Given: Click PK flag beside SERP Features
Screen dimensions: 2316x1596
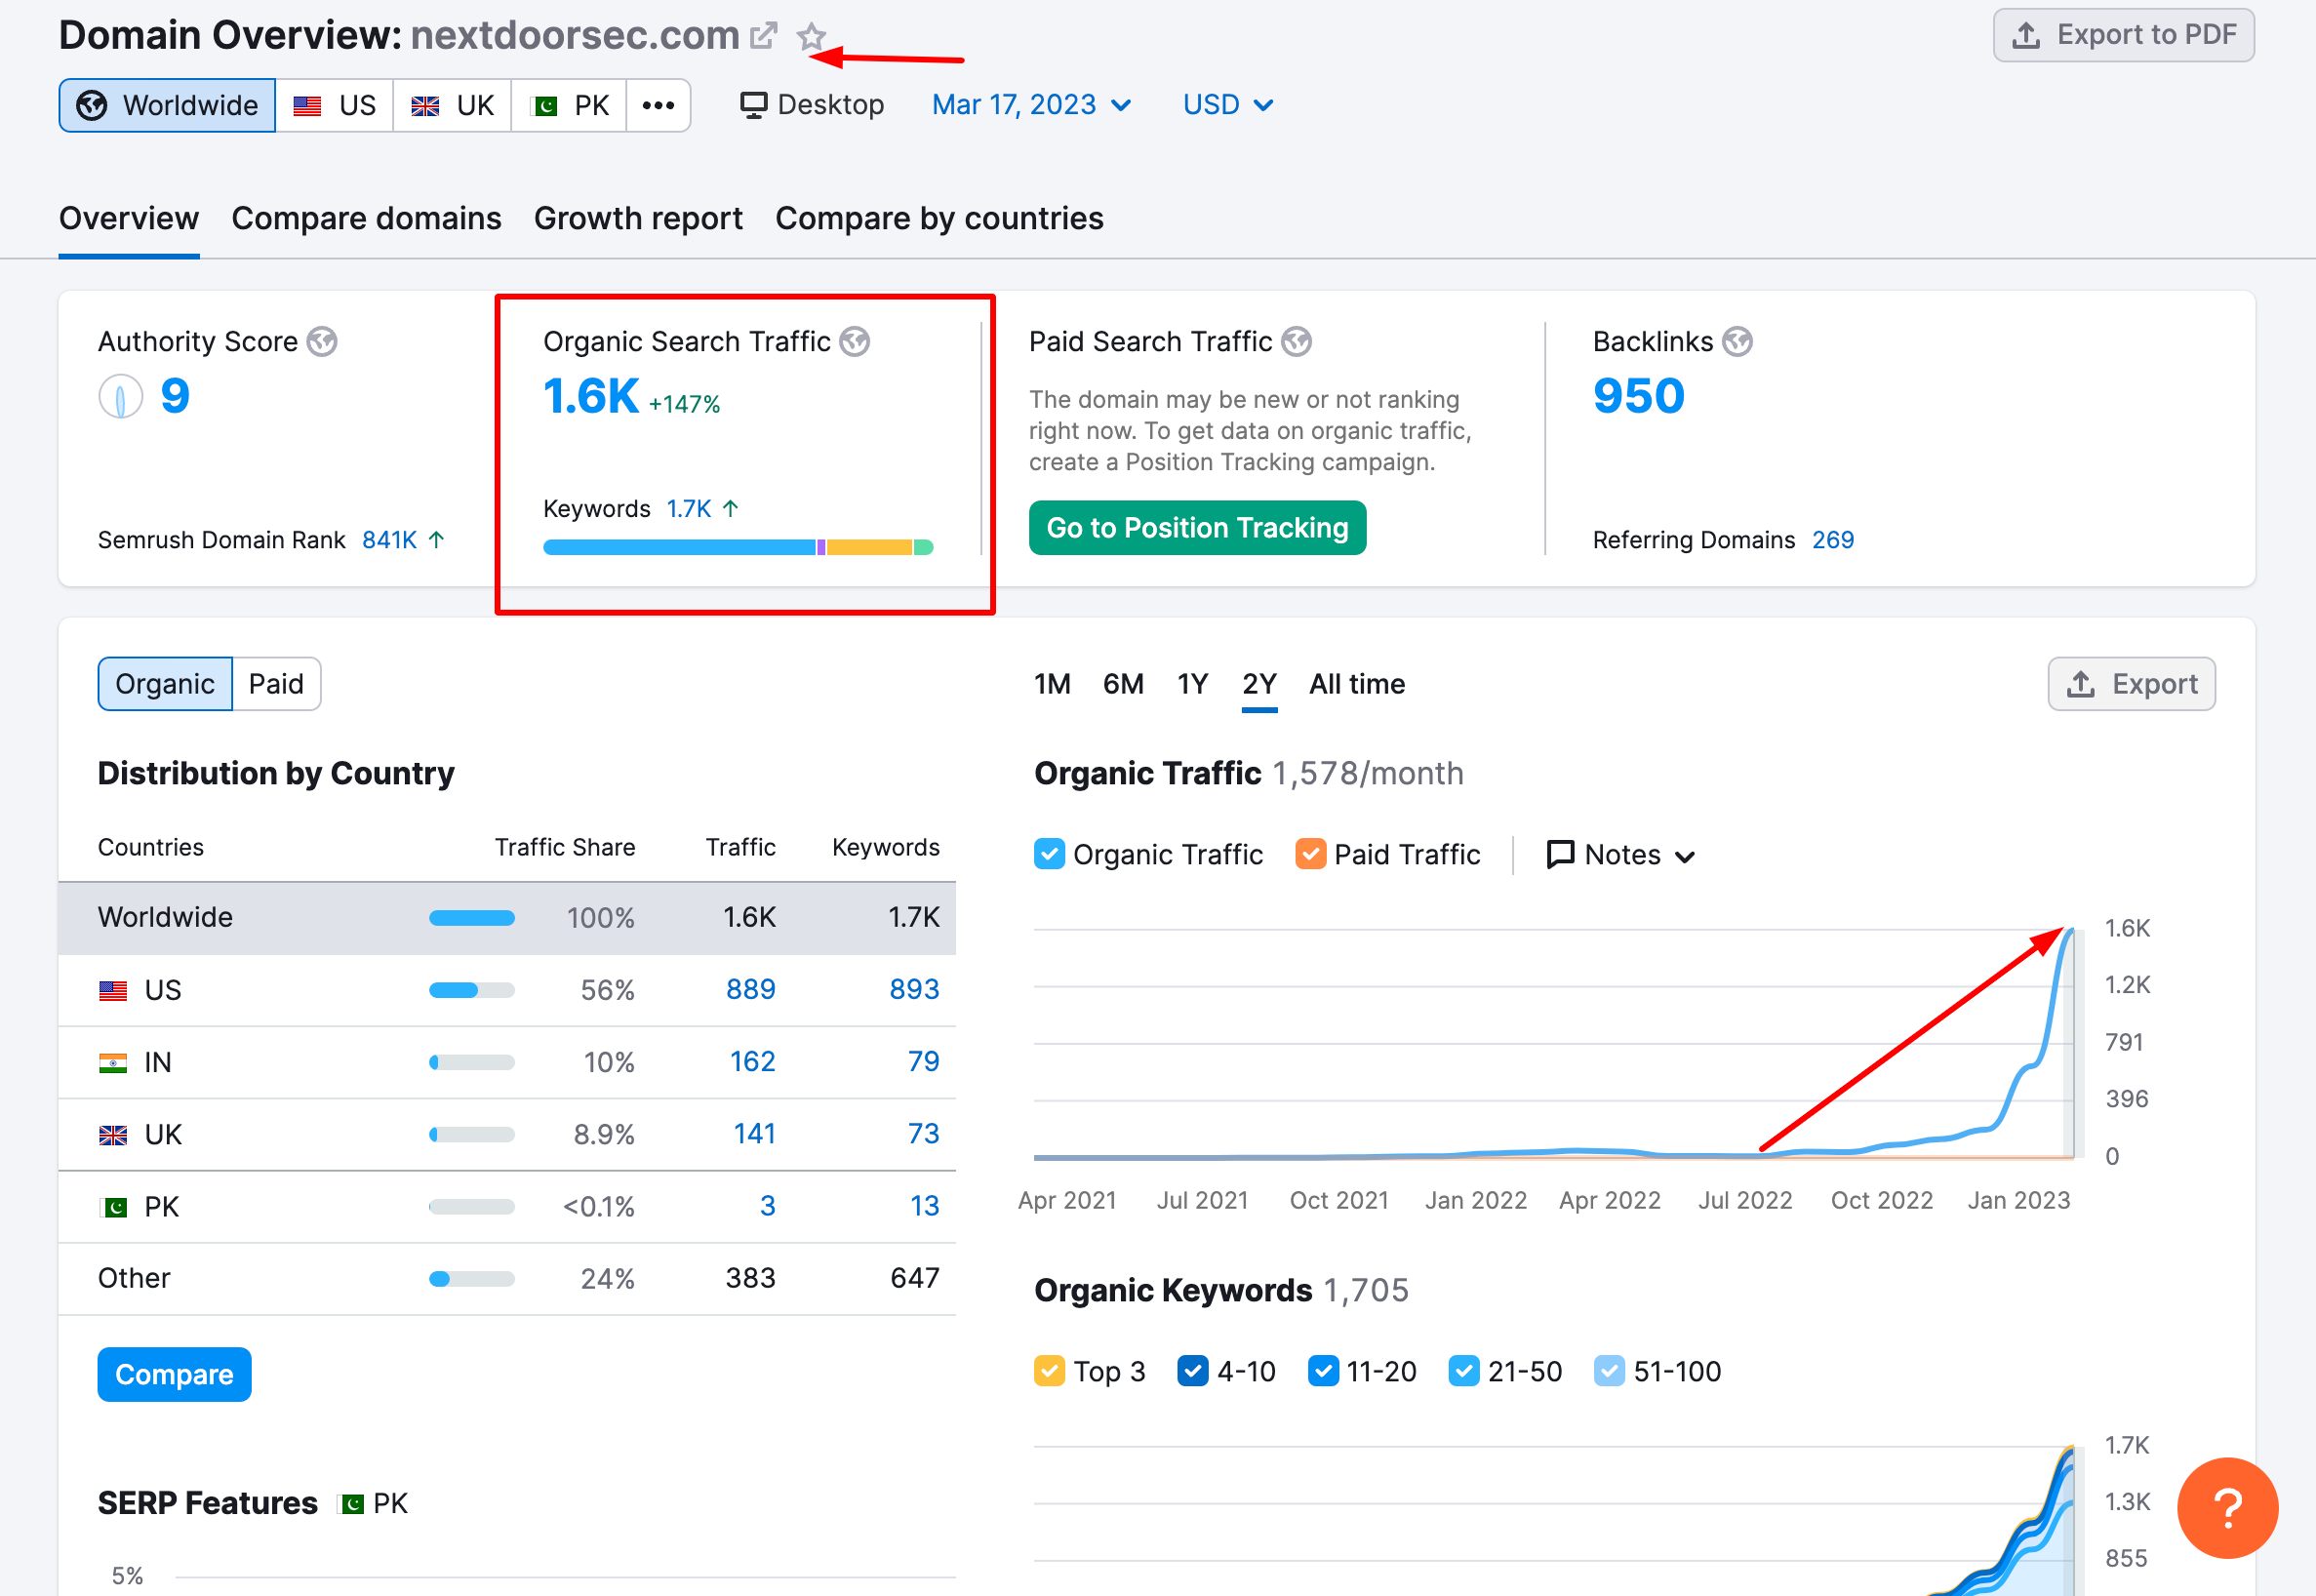Looking at the screenshot, I should [351, 1504].
